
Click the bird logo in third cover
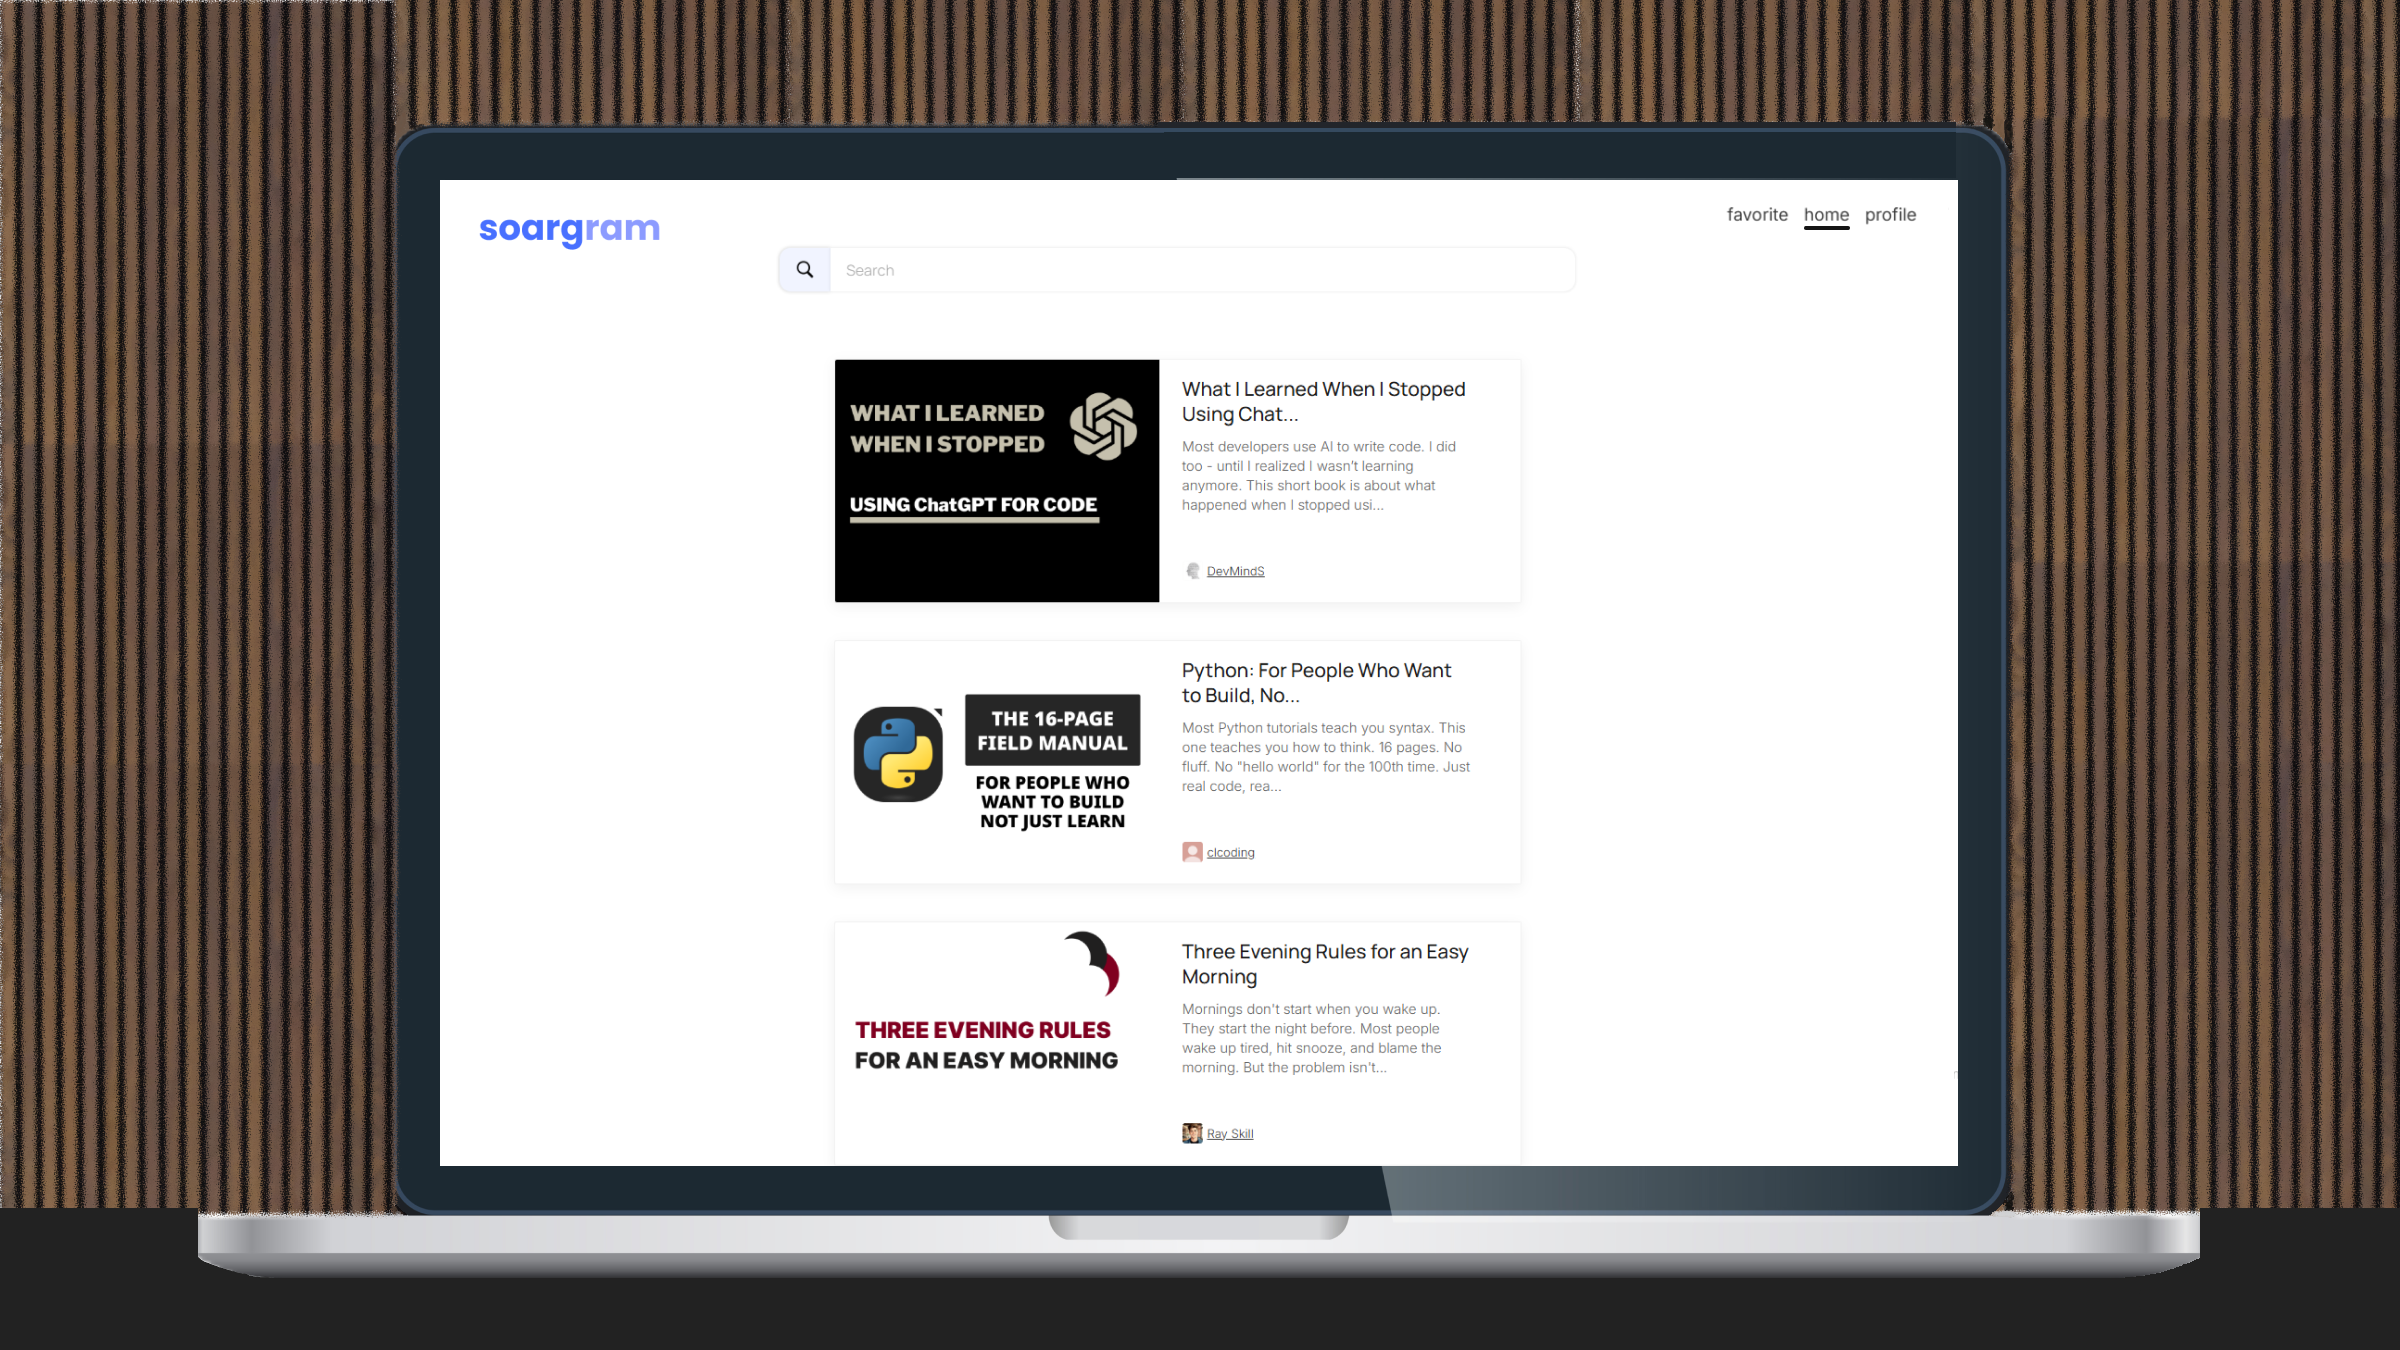(1094, 963)
